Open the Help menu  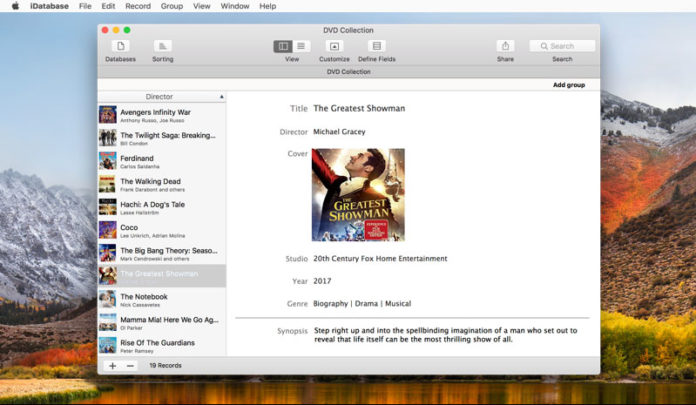pyautogui.click(x=268, y=6)
